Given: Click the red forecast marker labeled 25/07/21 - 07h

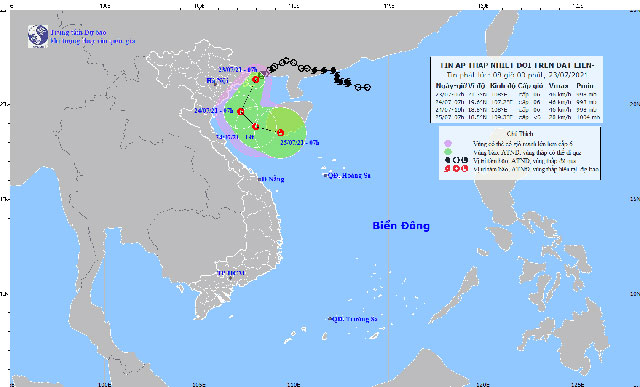Looking at the screenshot, I should coord(280,132).
